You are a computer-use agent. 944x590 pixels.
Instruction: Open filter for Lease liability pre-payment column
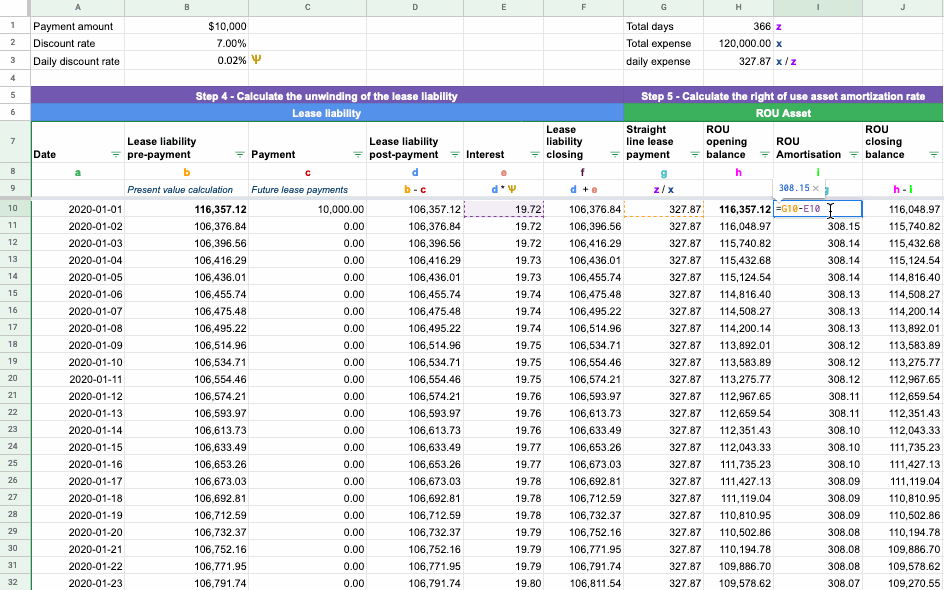click(239, 155)
